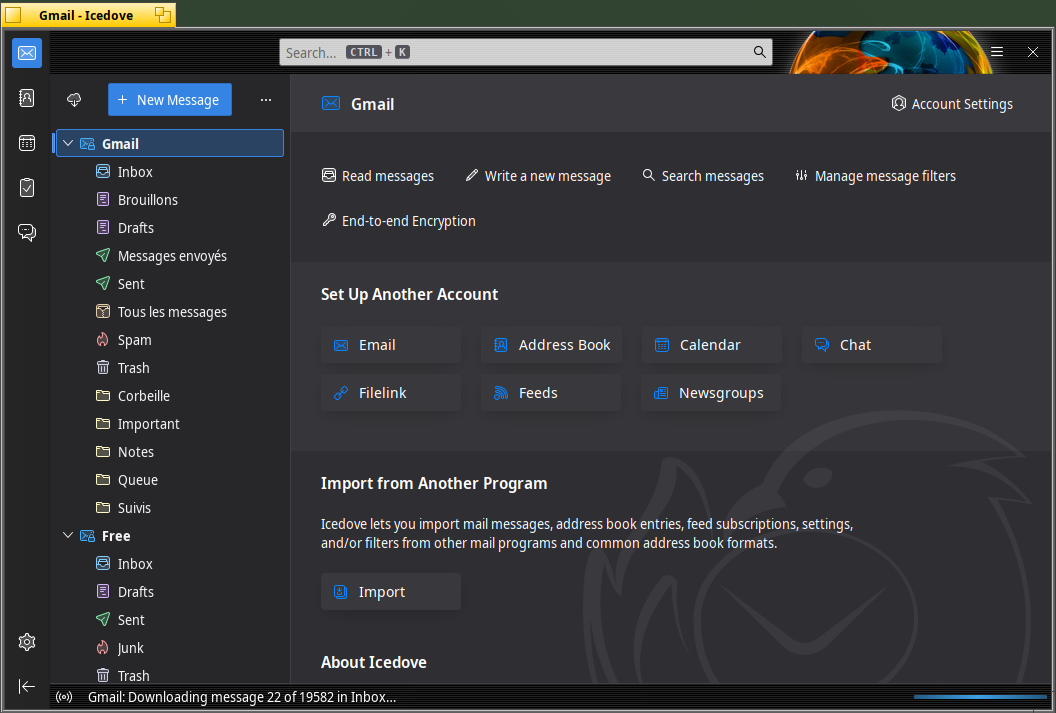Click Write a new message
Screen dimensions: 1056x713
coord(538,176)
